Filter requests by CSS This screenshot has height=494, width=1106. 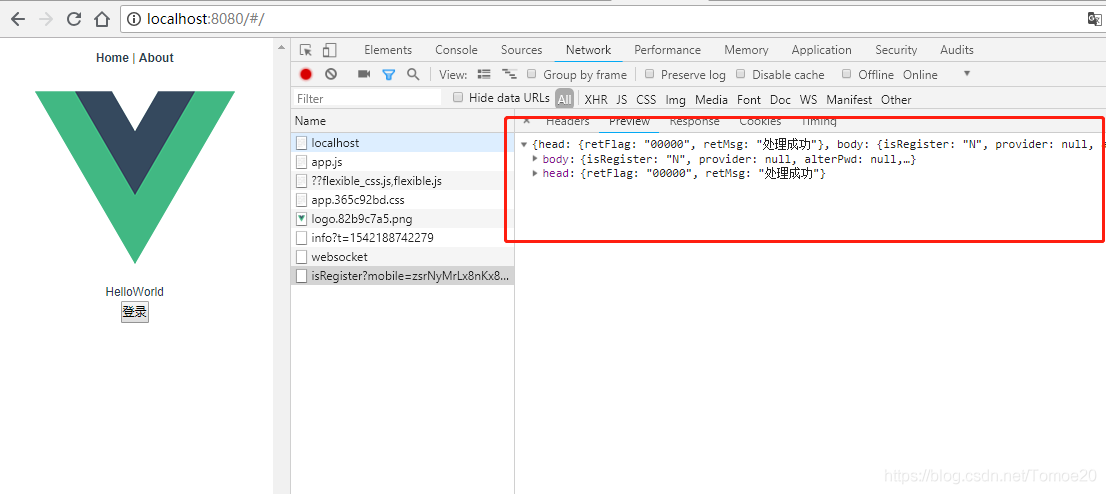(x=646, y=100)
